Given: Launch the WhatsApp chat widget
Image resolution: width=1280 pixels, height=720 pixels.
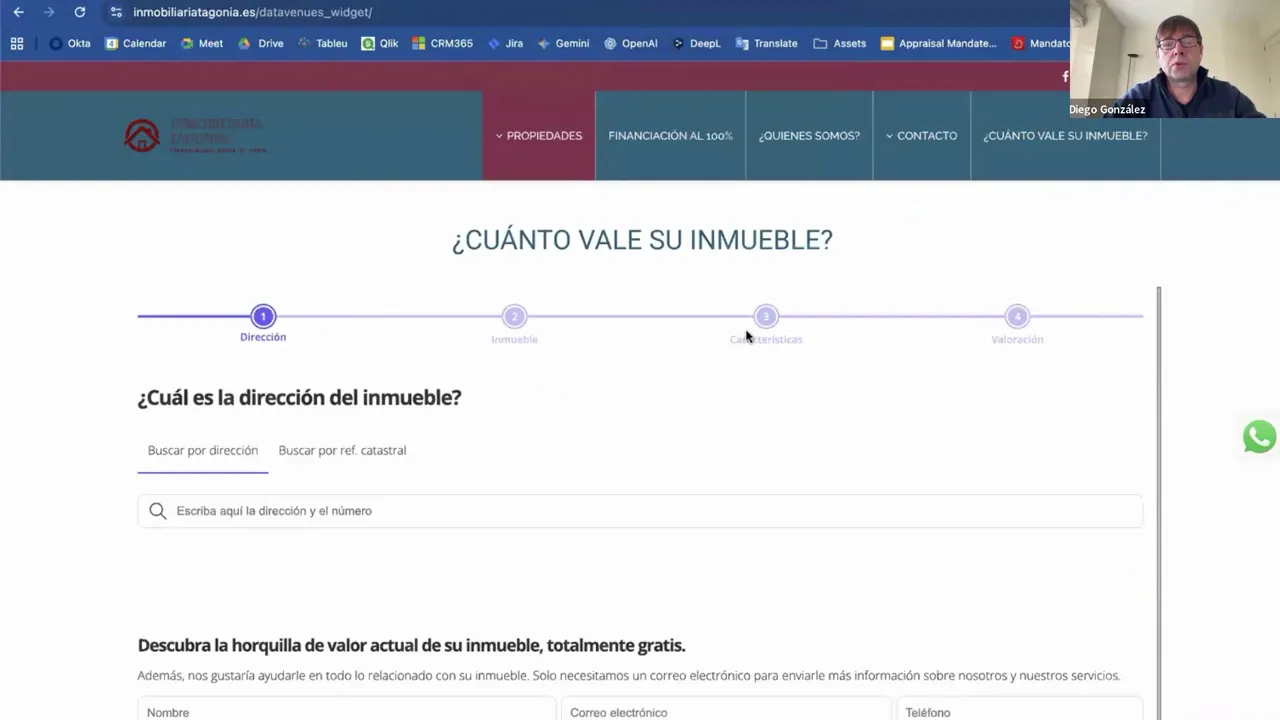Looking at the screenshot, I should point(1258,437).
